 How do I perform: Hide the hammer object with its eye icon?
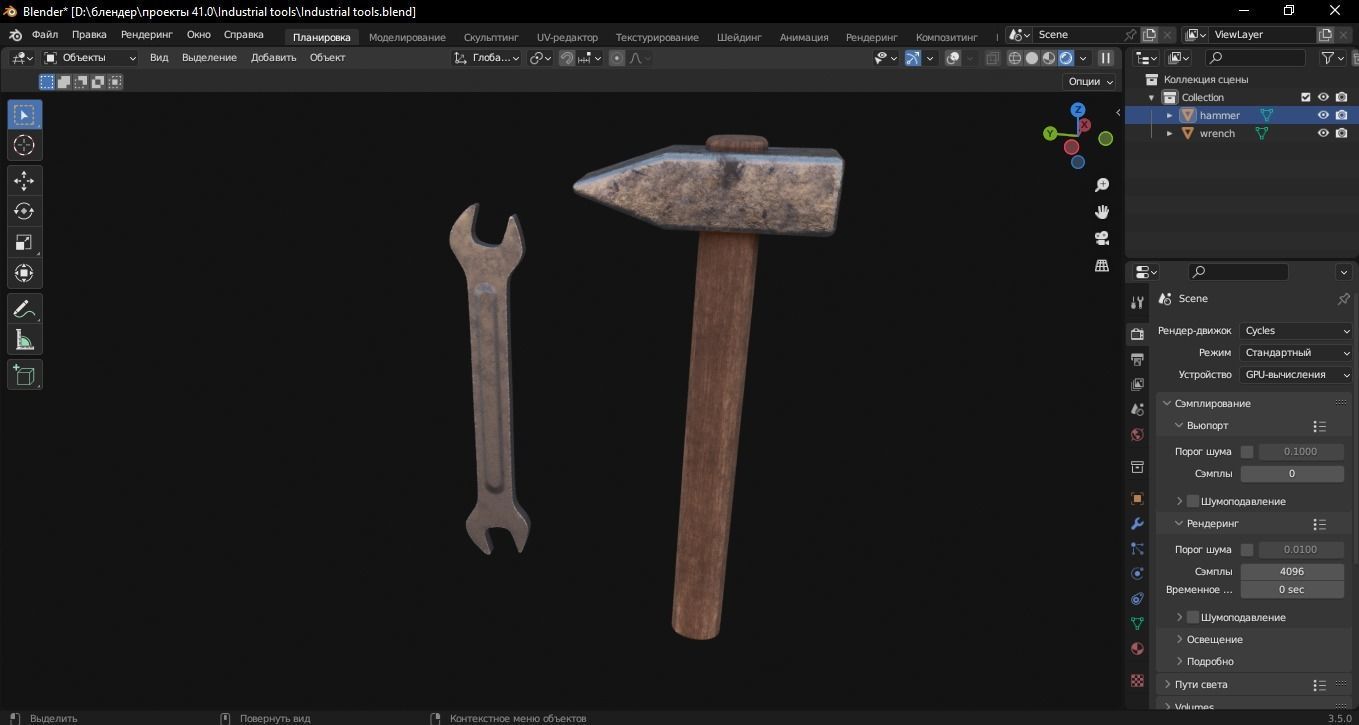tap(1323, 115)
